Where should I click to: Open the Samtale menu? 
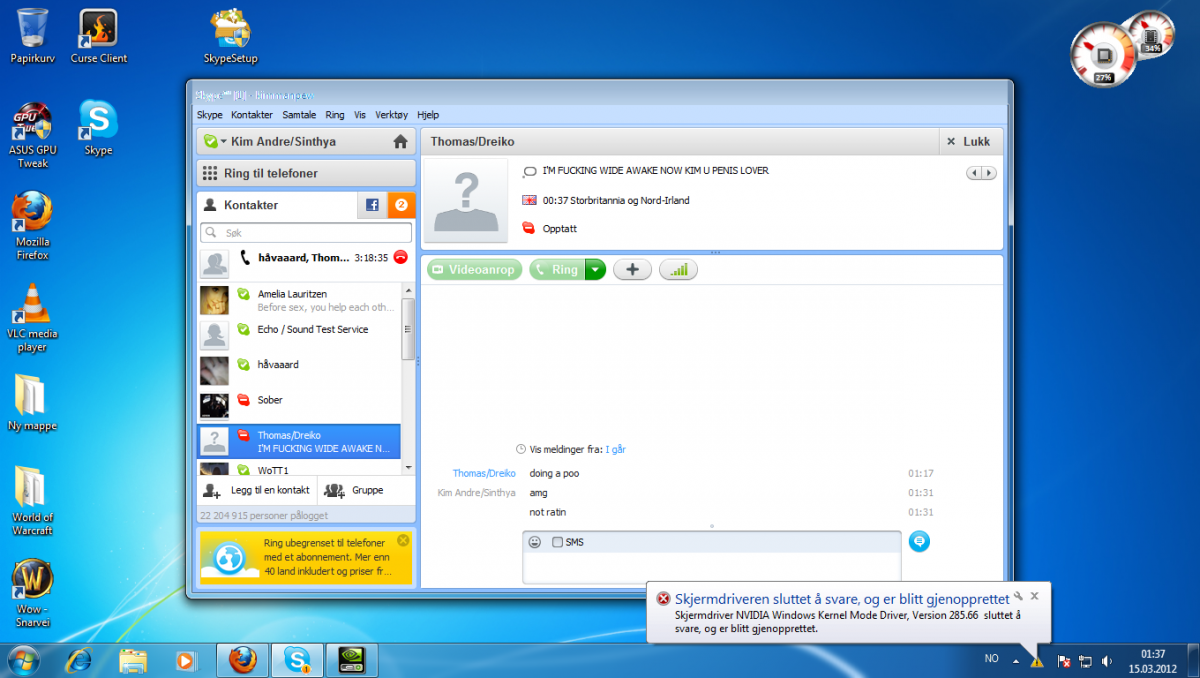[x=299, y=115]
